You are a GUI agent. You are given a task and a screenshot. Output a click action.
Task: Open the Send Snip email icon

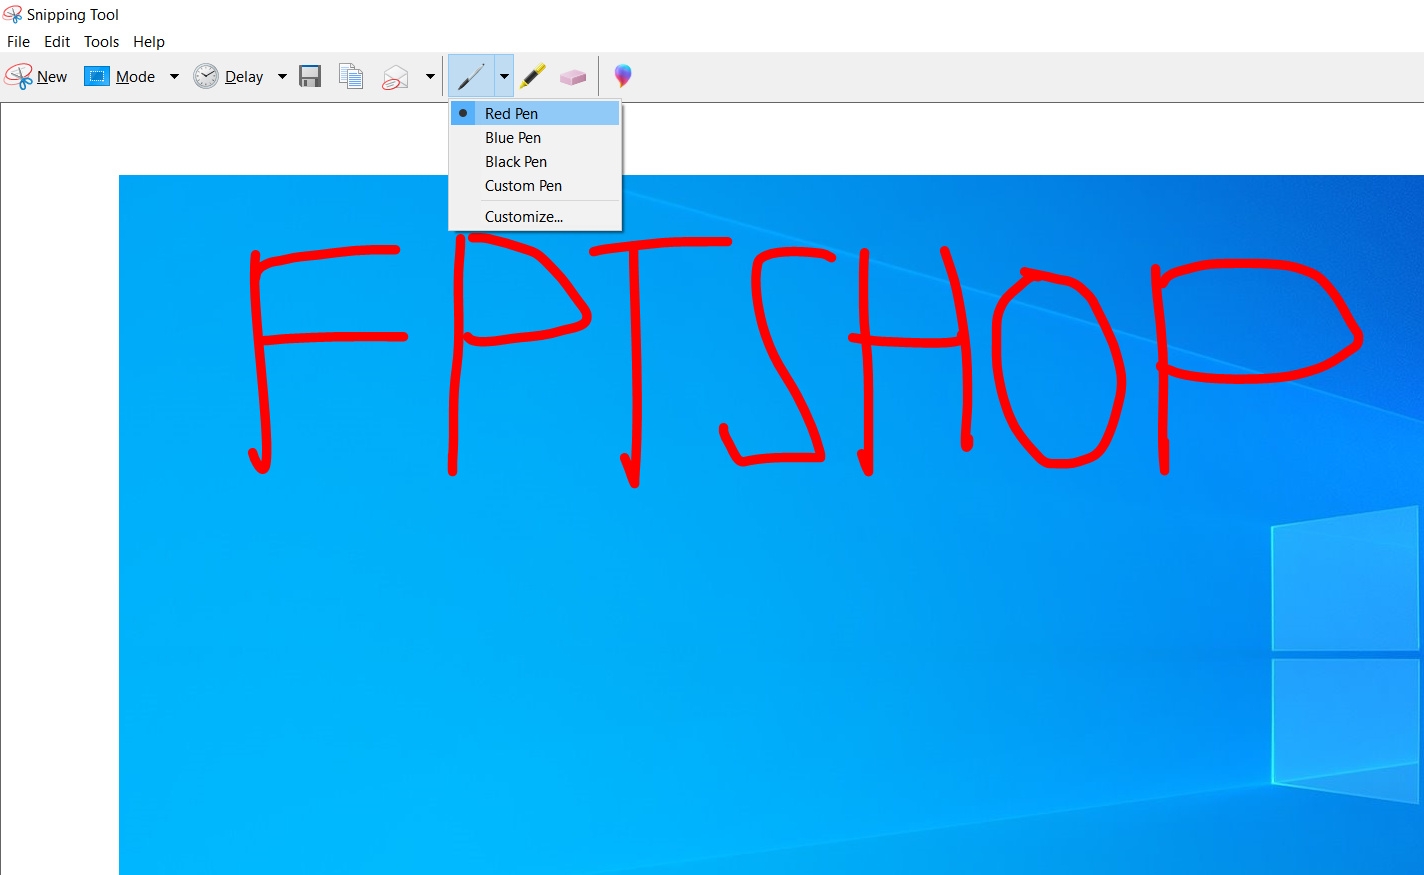394,75
